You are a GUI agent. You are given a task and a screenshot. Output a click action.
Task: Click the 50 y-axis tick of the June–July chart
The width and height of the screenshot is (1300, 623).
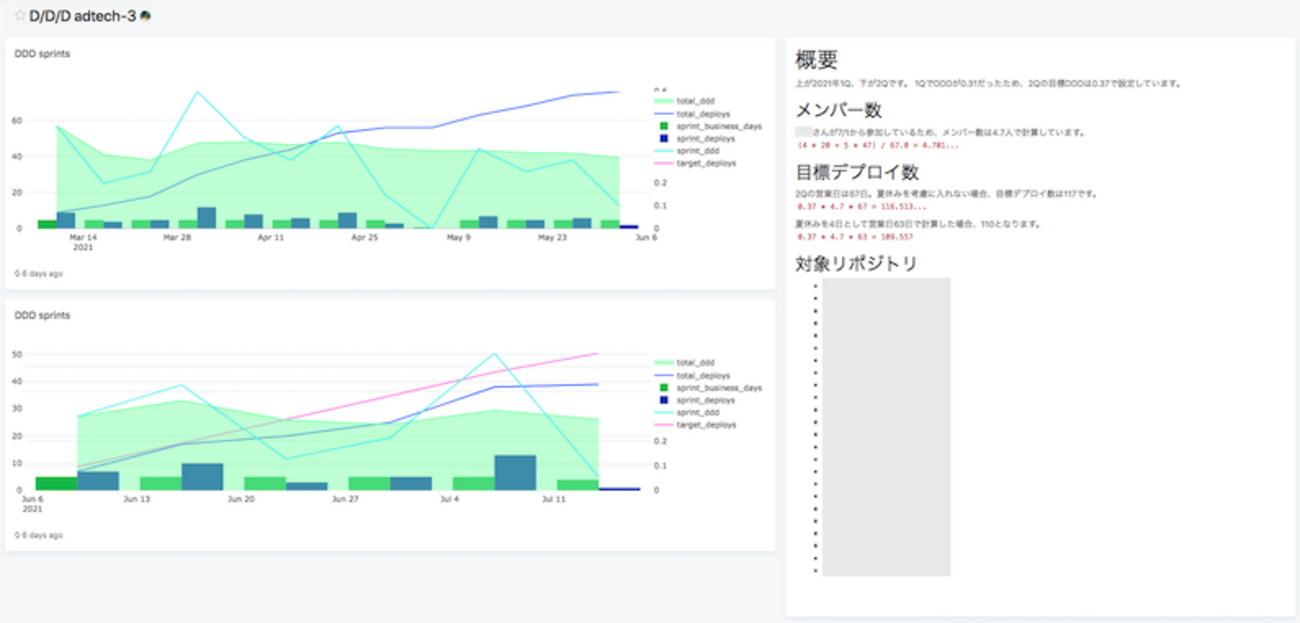click(17, 354)
